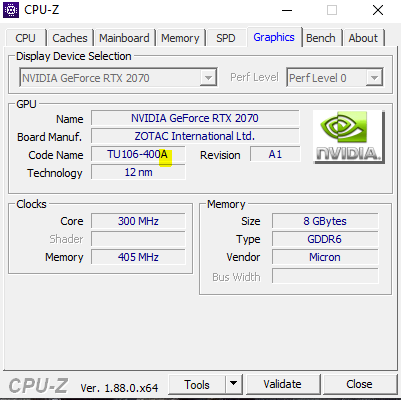
Task: Click the Micron vendor value
Action: point(325,257)
